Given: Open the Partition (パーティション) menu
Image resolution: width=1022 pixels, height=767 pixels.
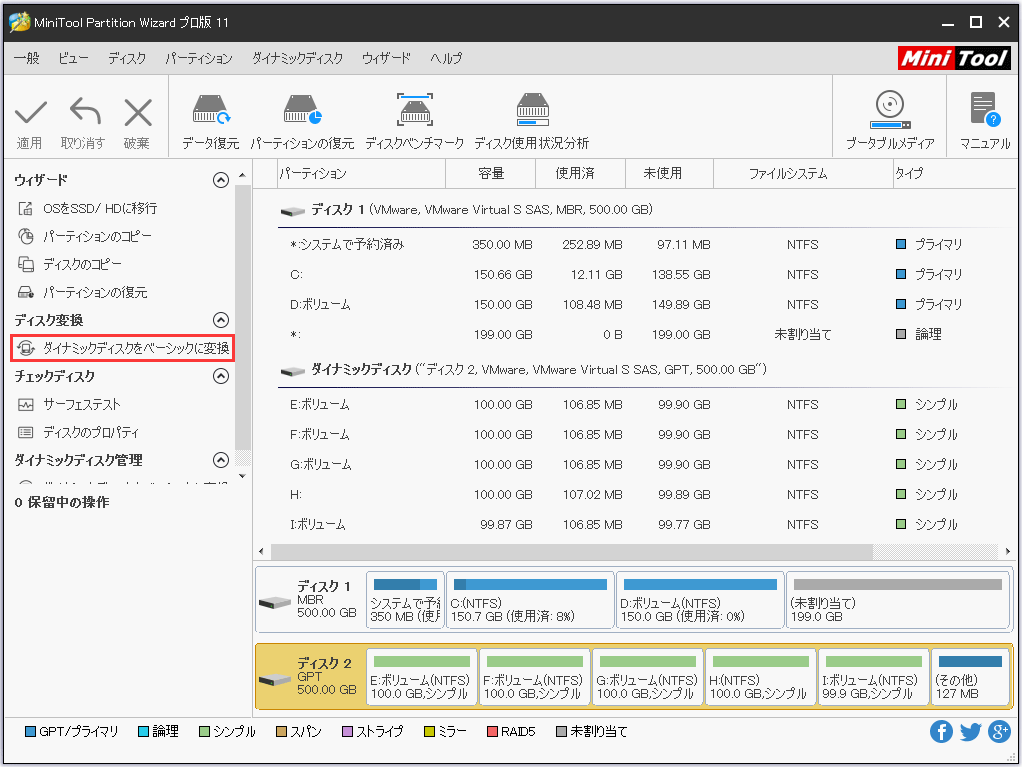Looking at the screenshot, I should tap(199, 58).
